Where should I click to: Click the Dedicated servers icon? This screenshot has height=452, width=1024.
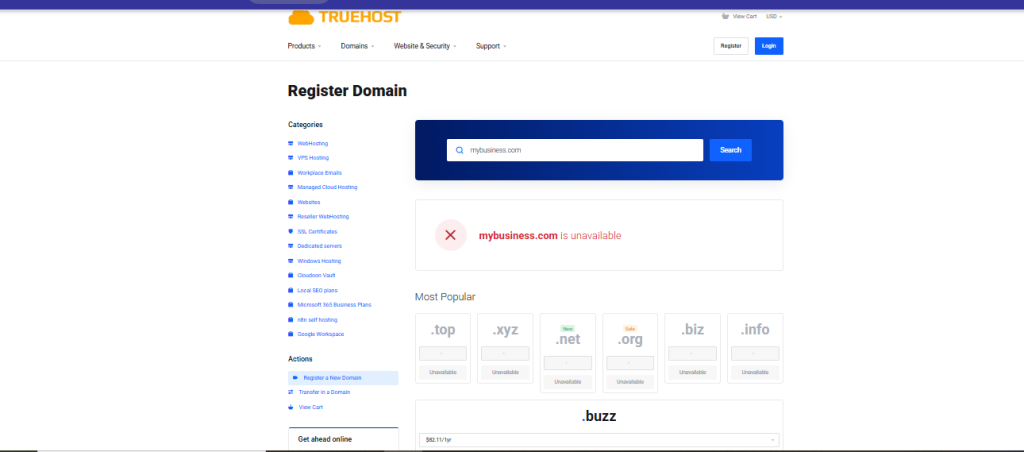coord(291,246)
